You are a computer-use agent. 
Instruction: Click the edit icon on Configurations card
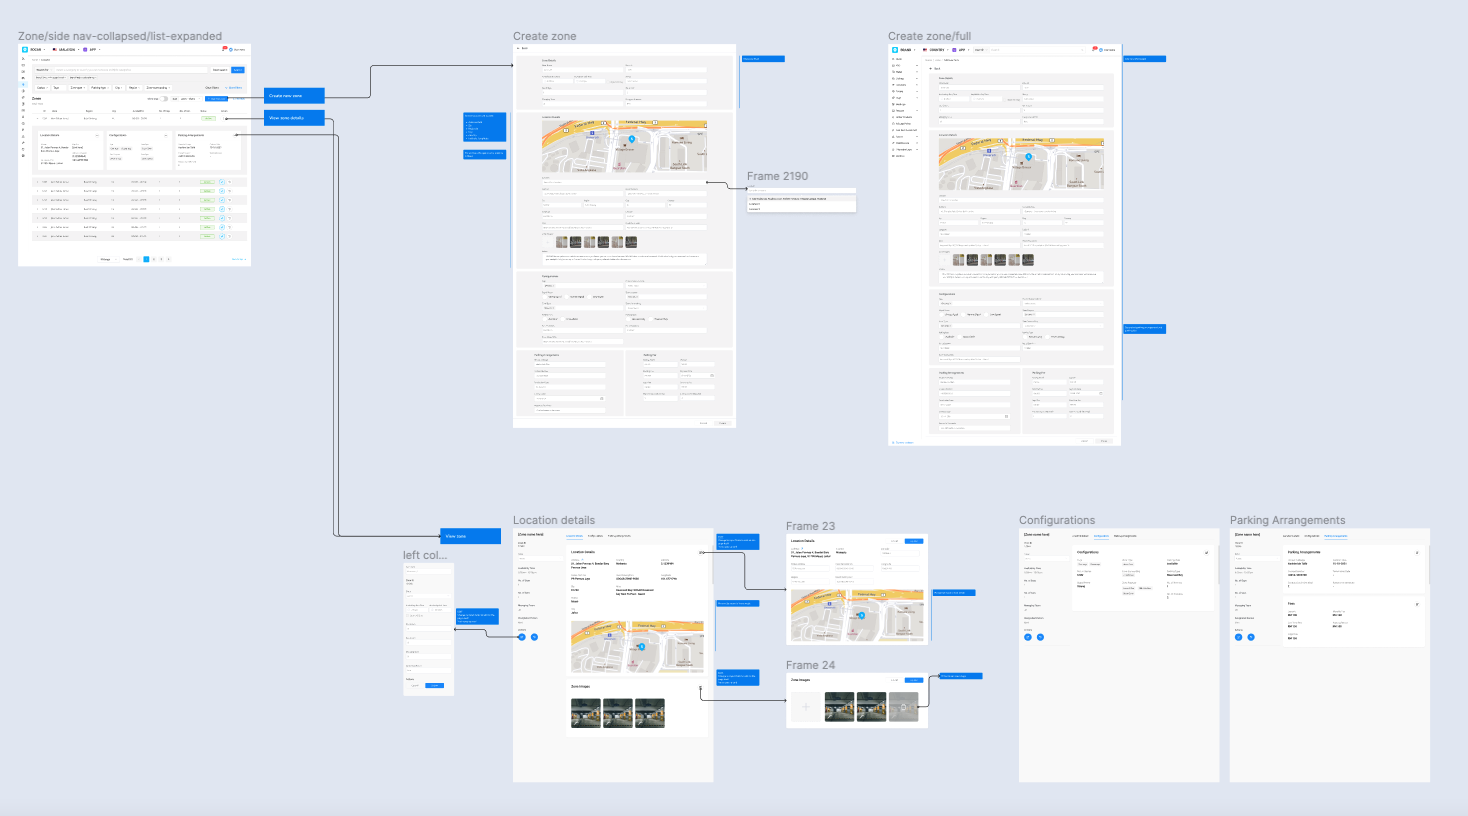click(1206, 552)
